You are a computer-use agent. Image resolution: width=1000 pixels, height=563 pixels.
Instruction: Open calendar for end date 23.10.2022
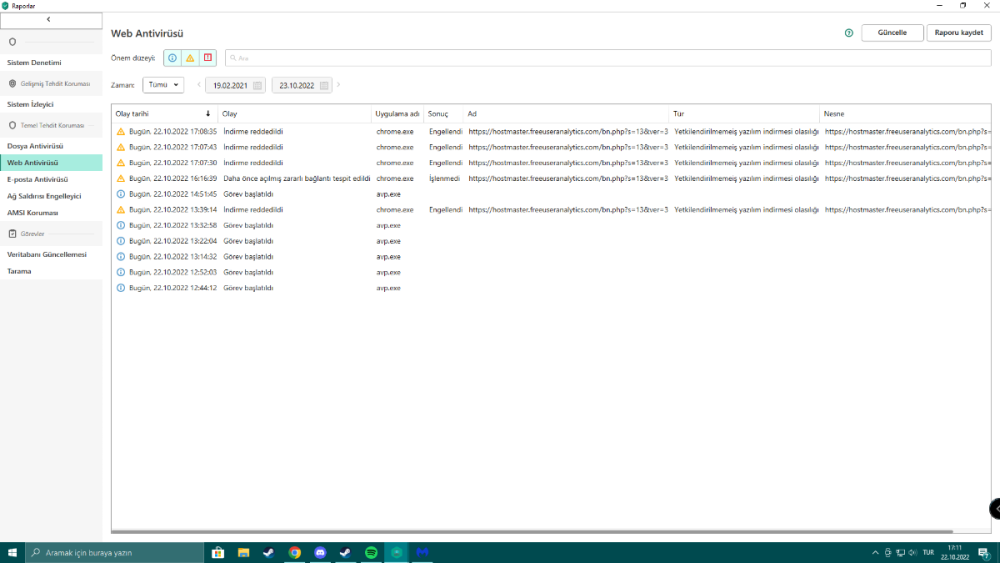324,85
